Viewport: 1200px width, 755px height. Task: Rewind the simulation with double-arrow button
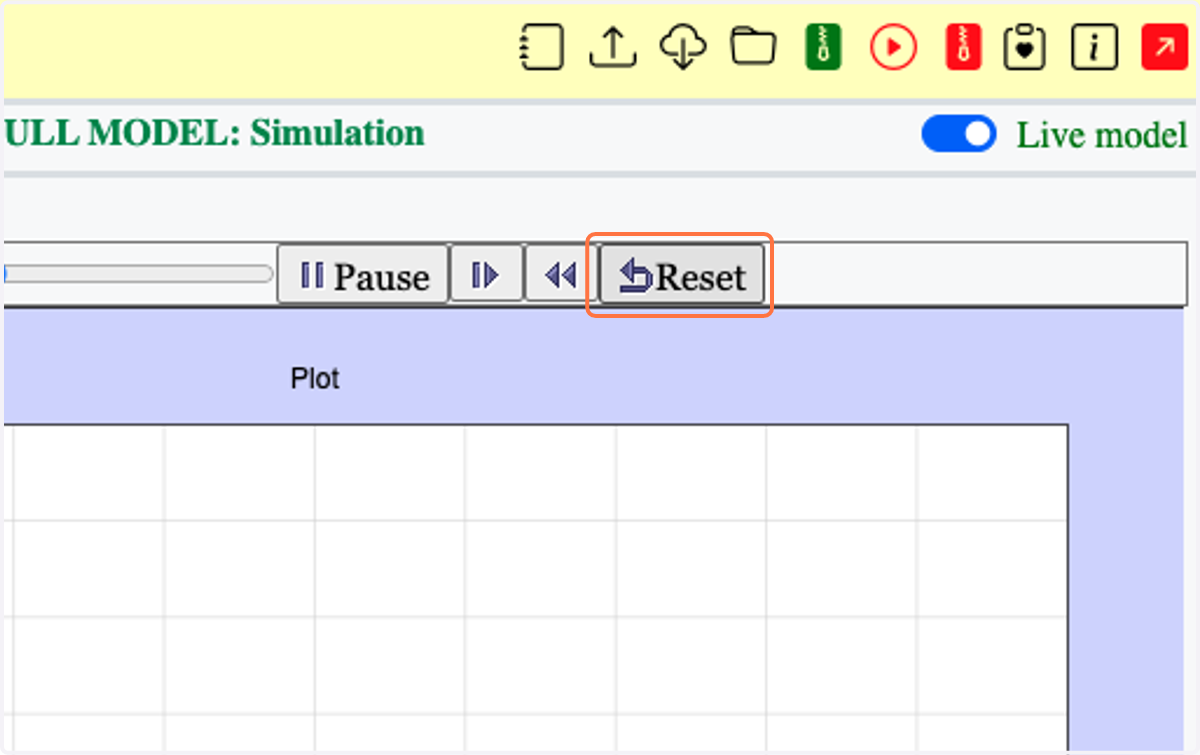[561, 274]
